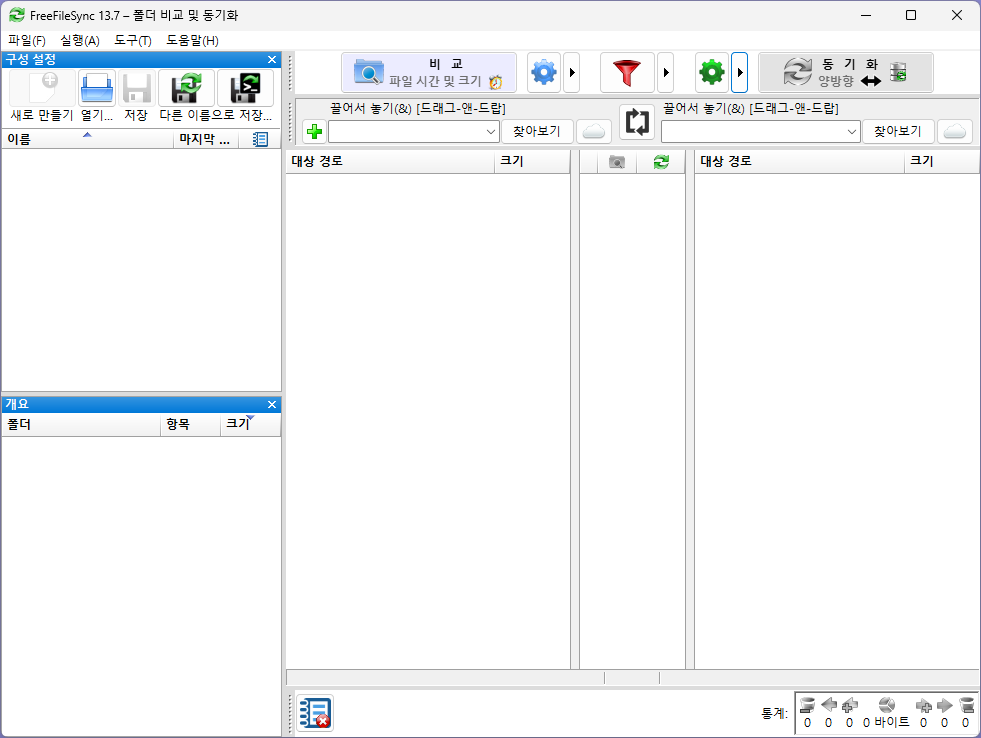This screenshot has height=738, width=981.
Task: Click the delete-right statistics icon
Action: click(x=967, y=705)
